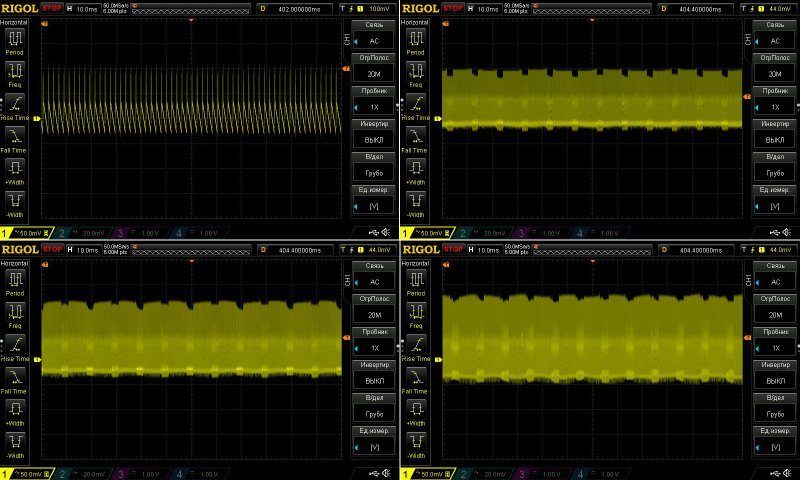
Task: Pick Period icon in bottom-left scope capture
Action: (x=15, y=280)
